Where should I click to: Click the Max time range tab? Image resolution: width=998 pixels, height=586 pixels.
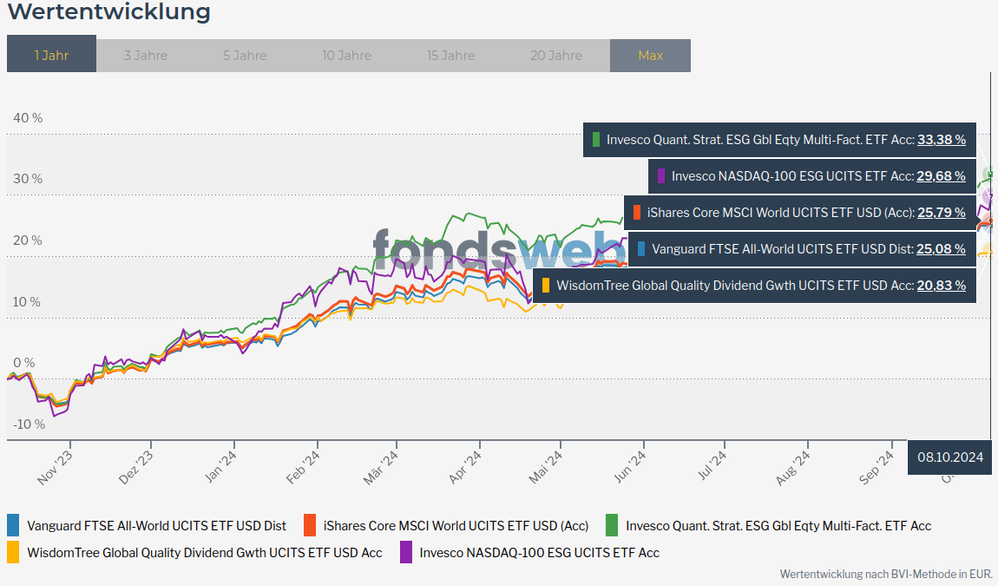(650, 55)
